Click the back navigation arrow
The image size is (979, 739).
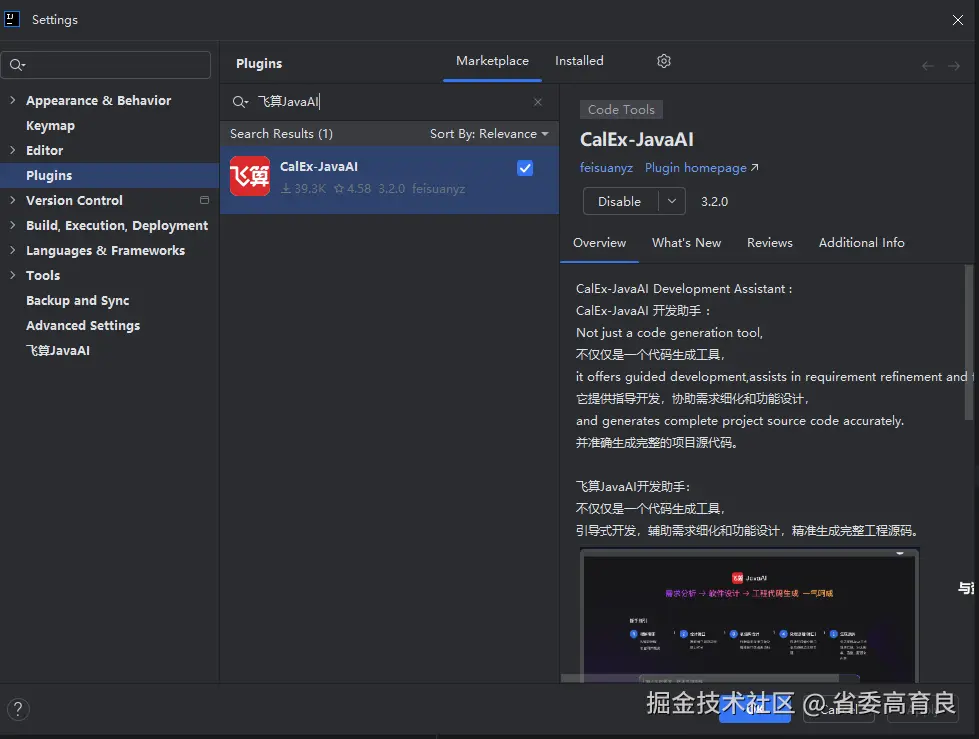click(928, 66)
